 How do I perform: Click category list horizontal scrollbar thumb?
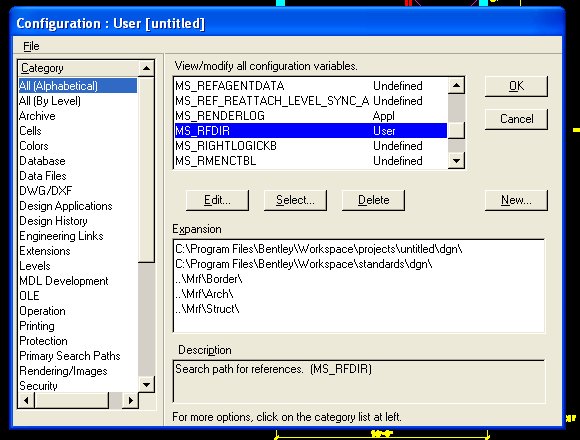click(x=72, y=400)
